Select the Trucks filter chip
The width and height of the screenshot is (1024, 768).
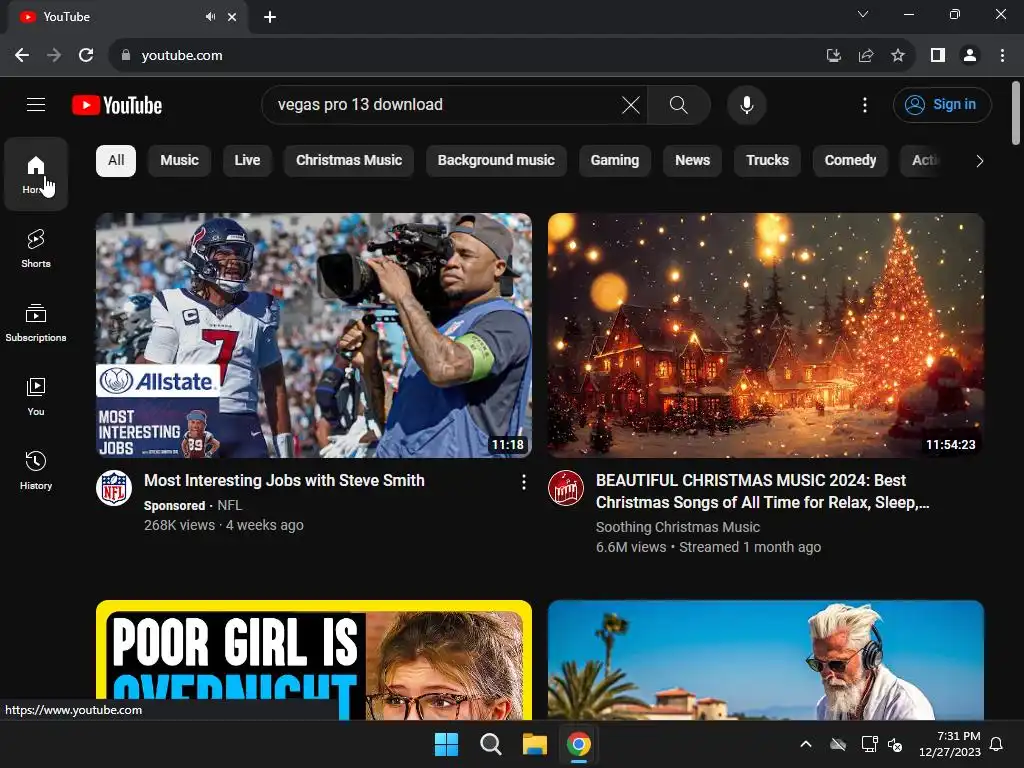pyautogui.click(x=767, y=161)
